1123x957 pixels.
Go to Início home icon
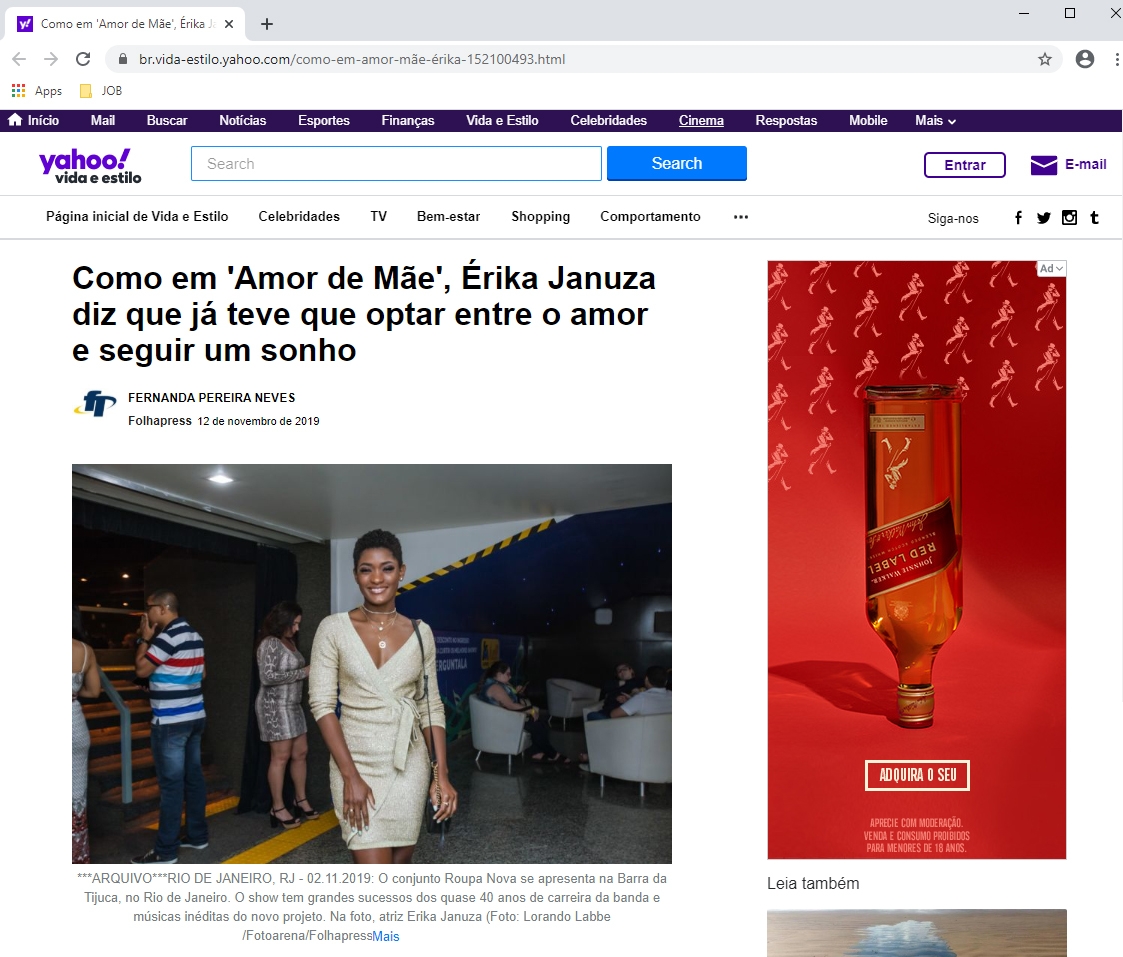pyautogui.click(x=15, y=121)
